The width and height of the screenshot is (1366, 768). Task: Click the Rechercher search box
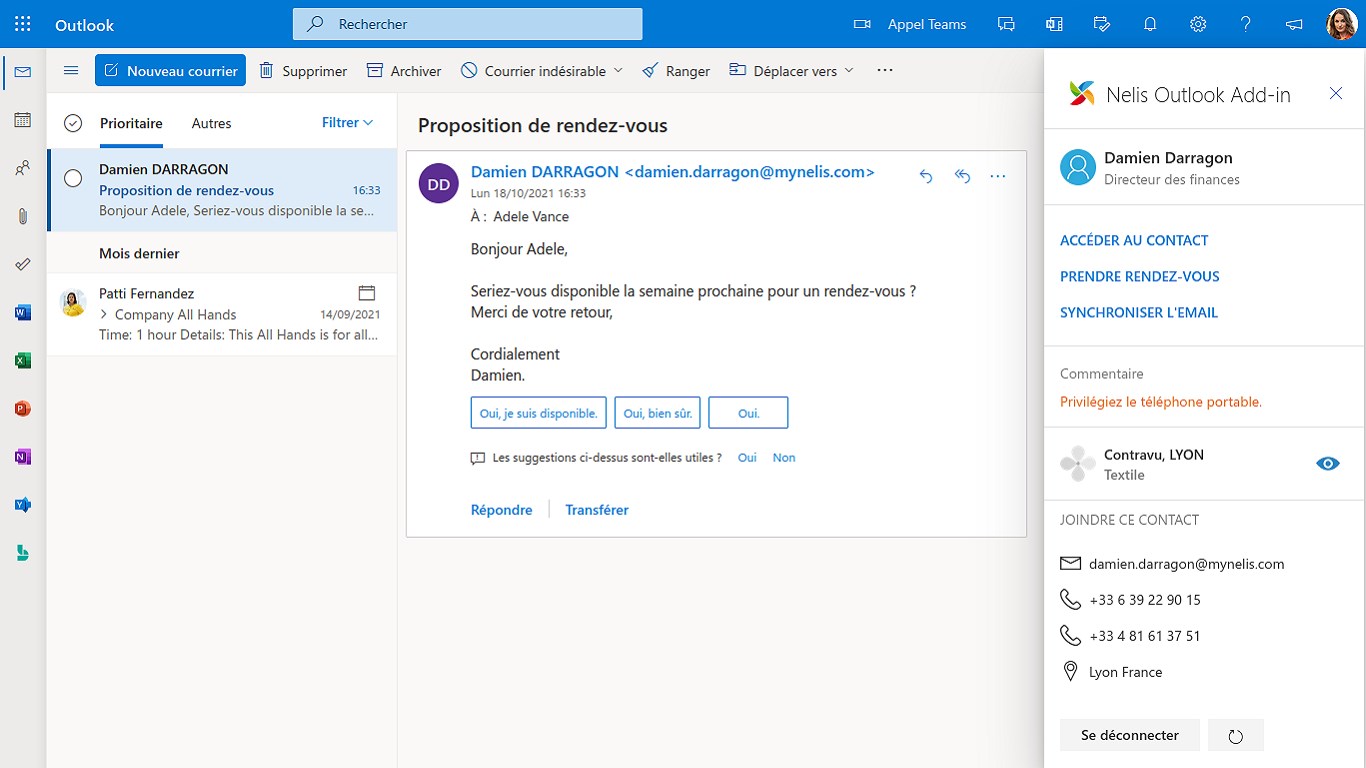[x=468, y=24]
